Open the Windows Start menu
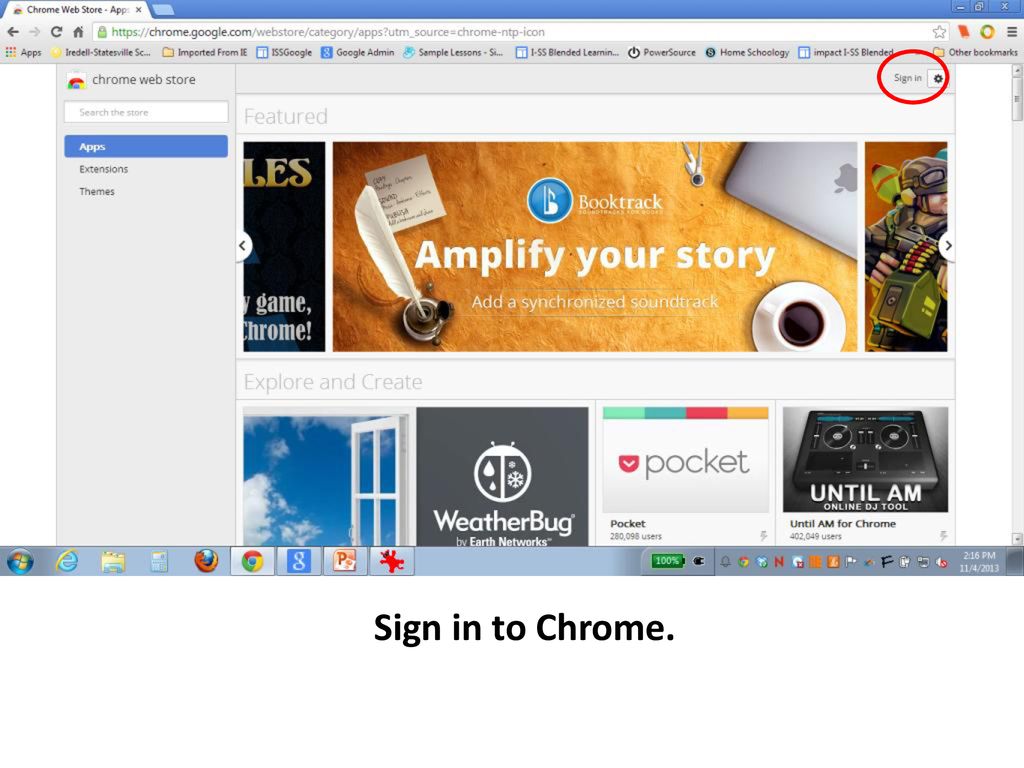The image size is (1024, 768). (20, 562)
